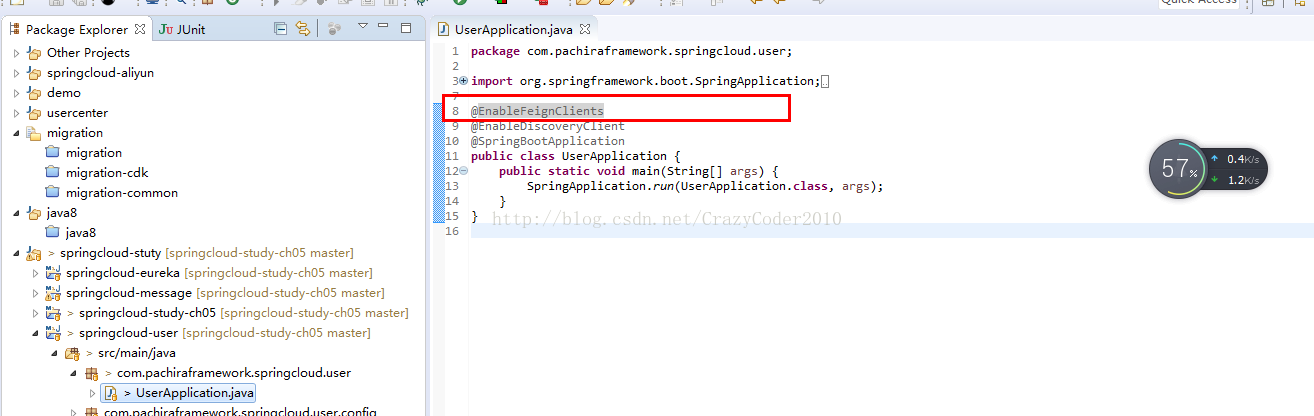Click the springcloud-eureka Maven project icon
Screen dimensions: 1314x416
coord(54,272)
